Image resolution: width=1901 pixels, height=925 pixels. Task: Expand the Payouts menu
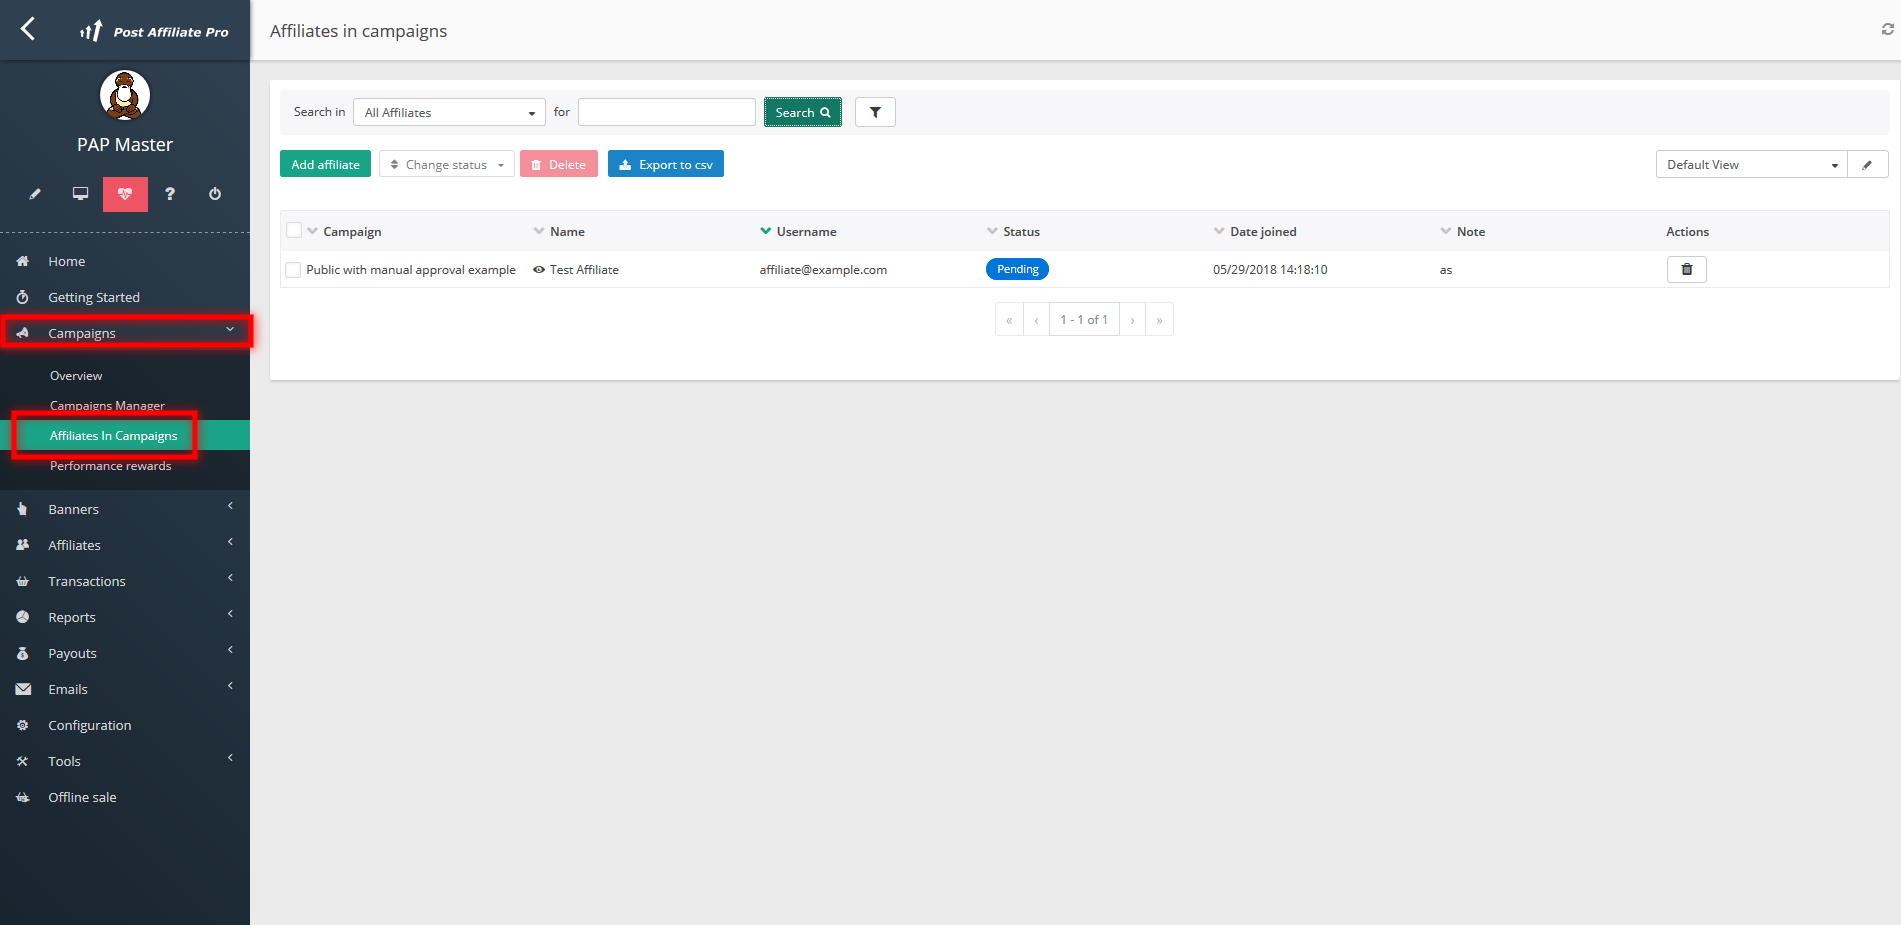pos(125,653)
